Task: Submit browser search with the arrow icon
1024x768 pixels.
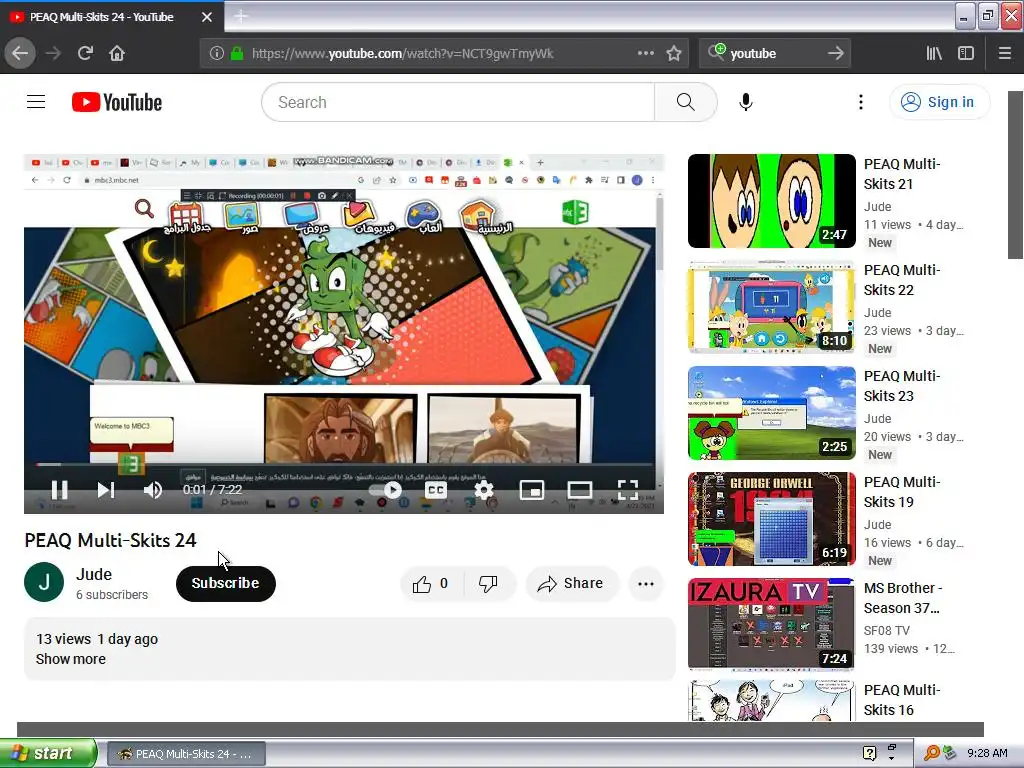Action: coord(835,54)
